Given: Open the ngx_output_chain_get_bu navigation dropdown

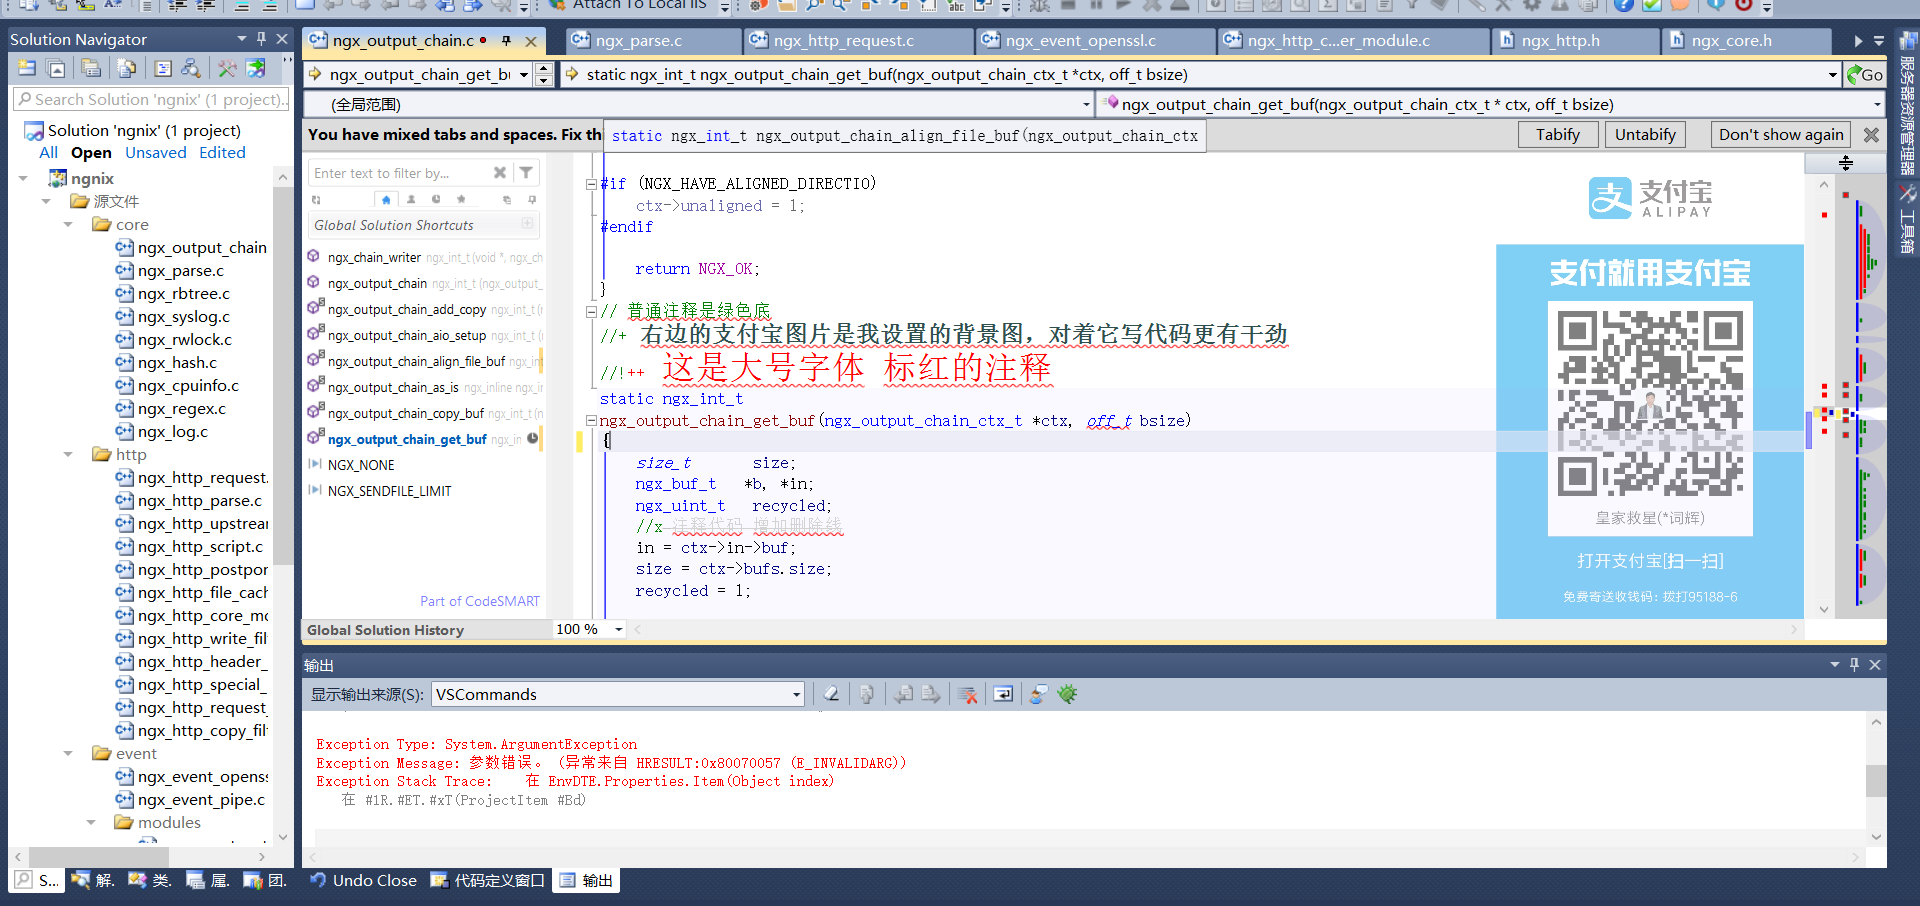Looking at the screenshot, I should point(523,75).
